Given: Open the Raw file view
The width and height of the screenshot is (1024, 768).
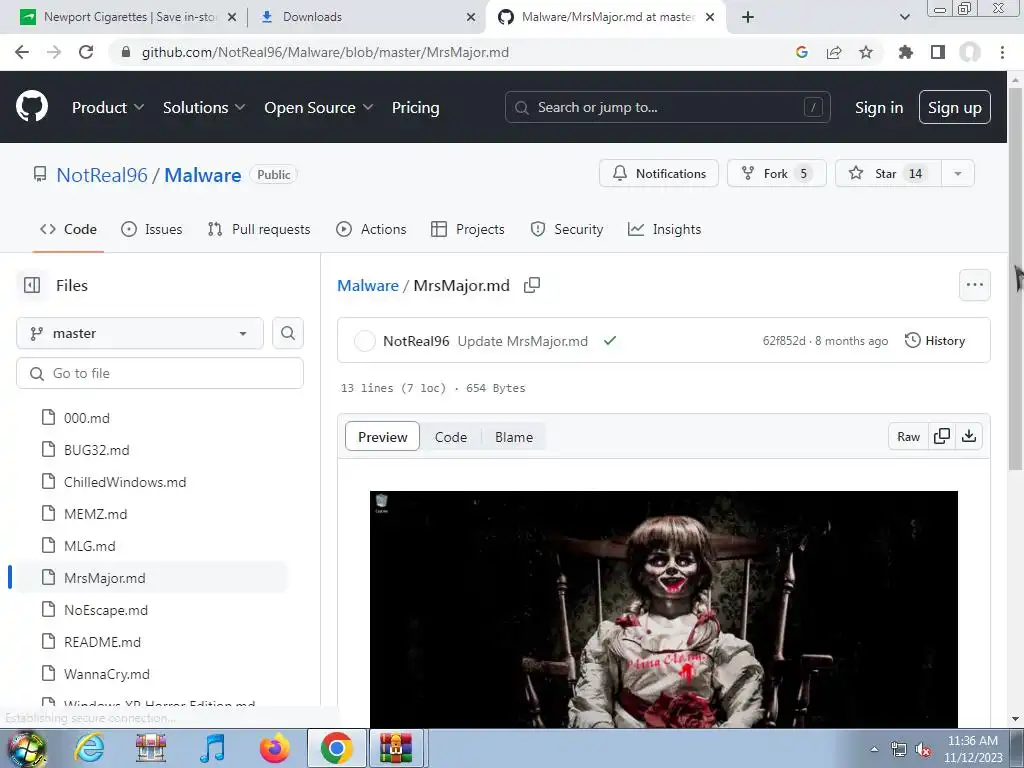Looking at the screenshot, I should pyautogui.click(x=908, y=436).
